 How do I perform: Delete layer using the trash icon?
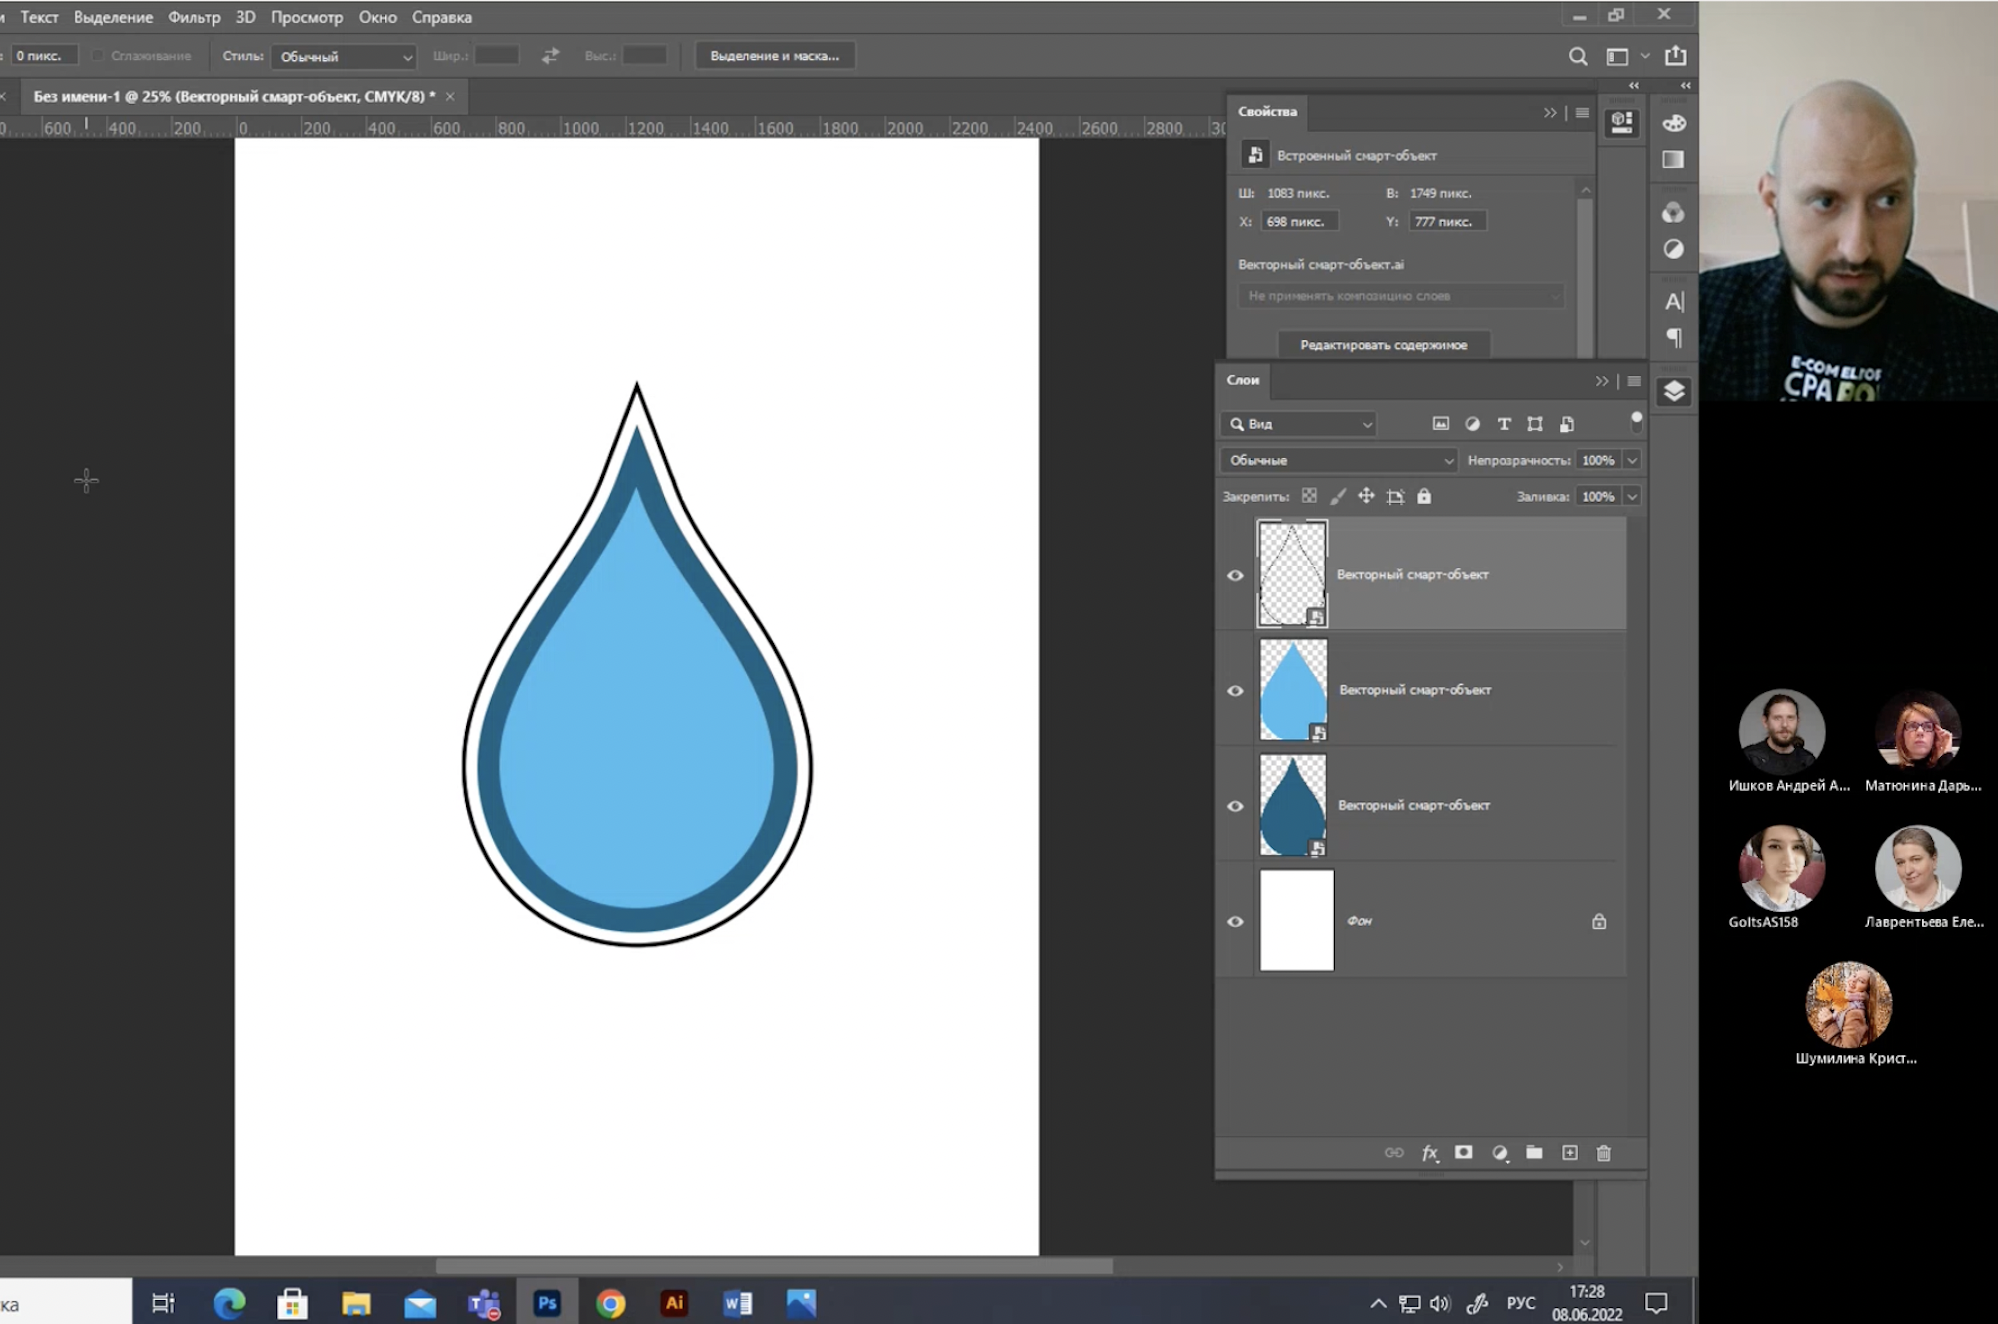pyautogui.click(x=1604, y=1153)
